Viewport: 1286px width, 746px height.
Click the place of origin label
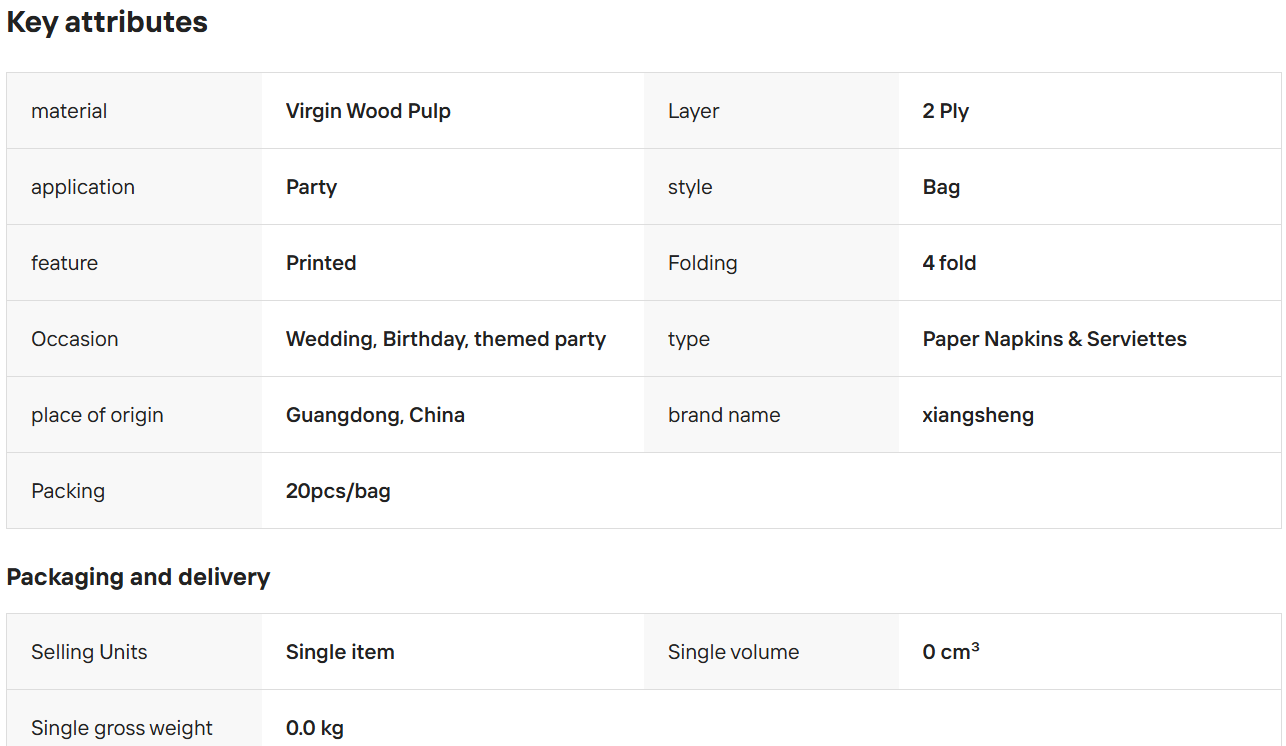[x=97, y=415]
